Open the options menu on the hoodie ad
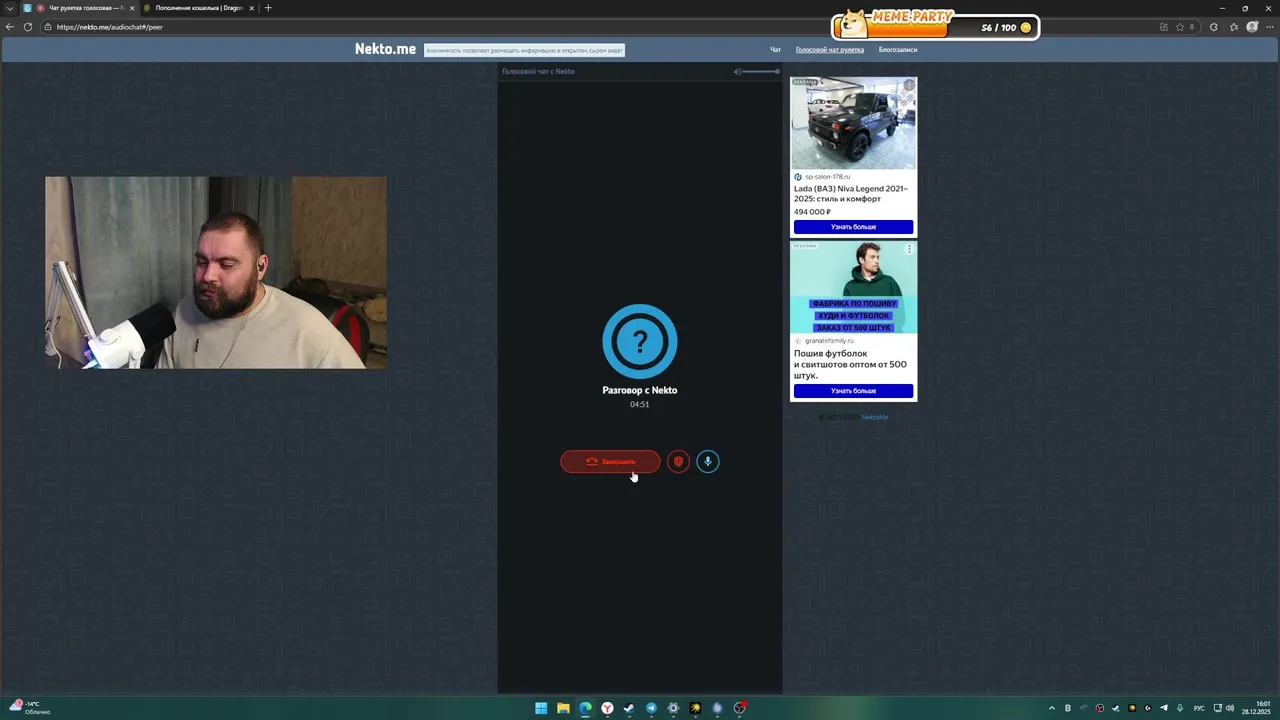Viewport: 1280px width, 720px height. pyautogui.click(x=909, y=249)
